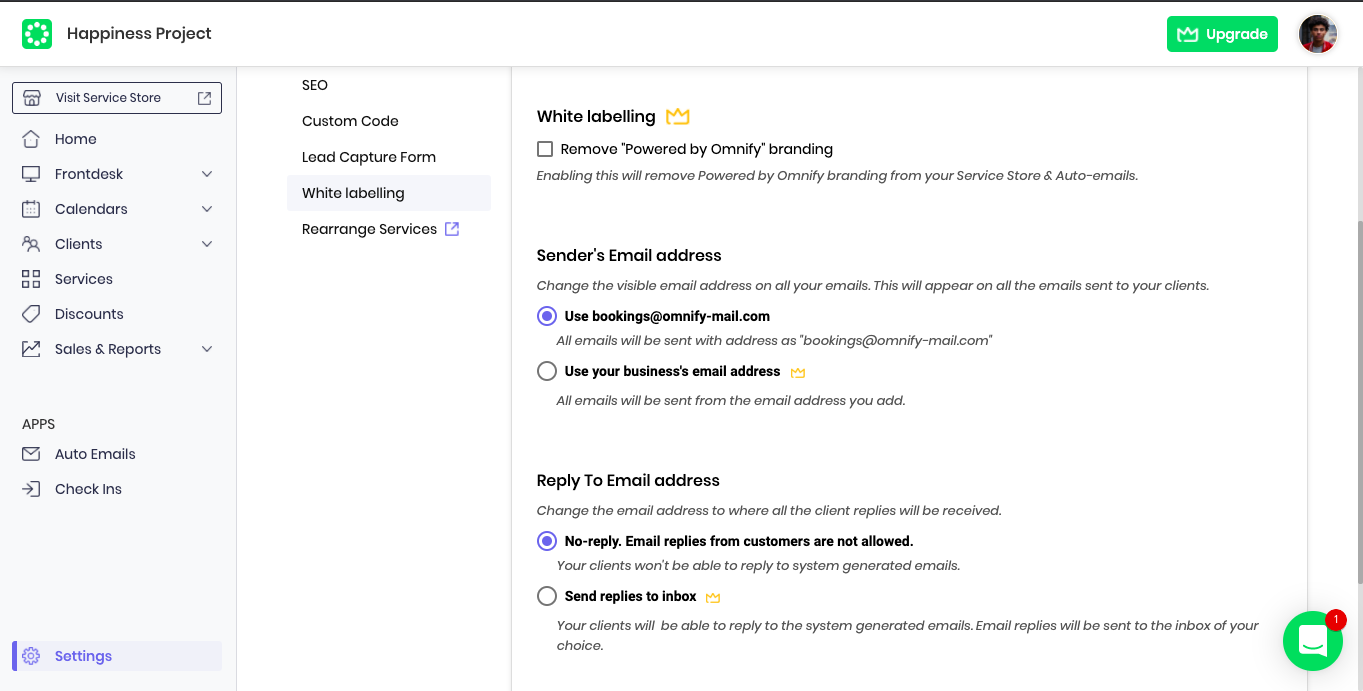
Task: Select Use your business's email address radio
Action: click(547, 371)
